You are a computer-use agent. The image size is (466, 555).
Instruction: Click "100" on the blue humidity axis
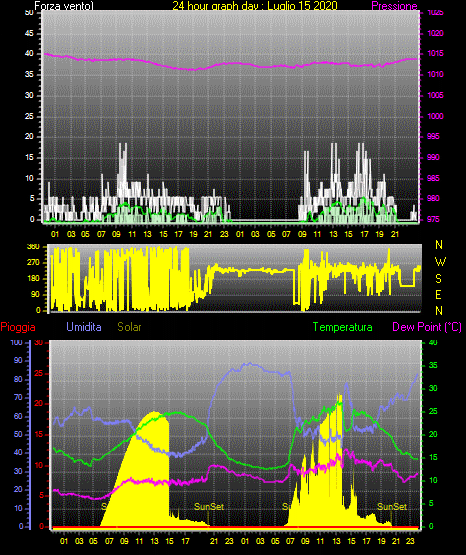pyautogui.click(x=16, y=342)
